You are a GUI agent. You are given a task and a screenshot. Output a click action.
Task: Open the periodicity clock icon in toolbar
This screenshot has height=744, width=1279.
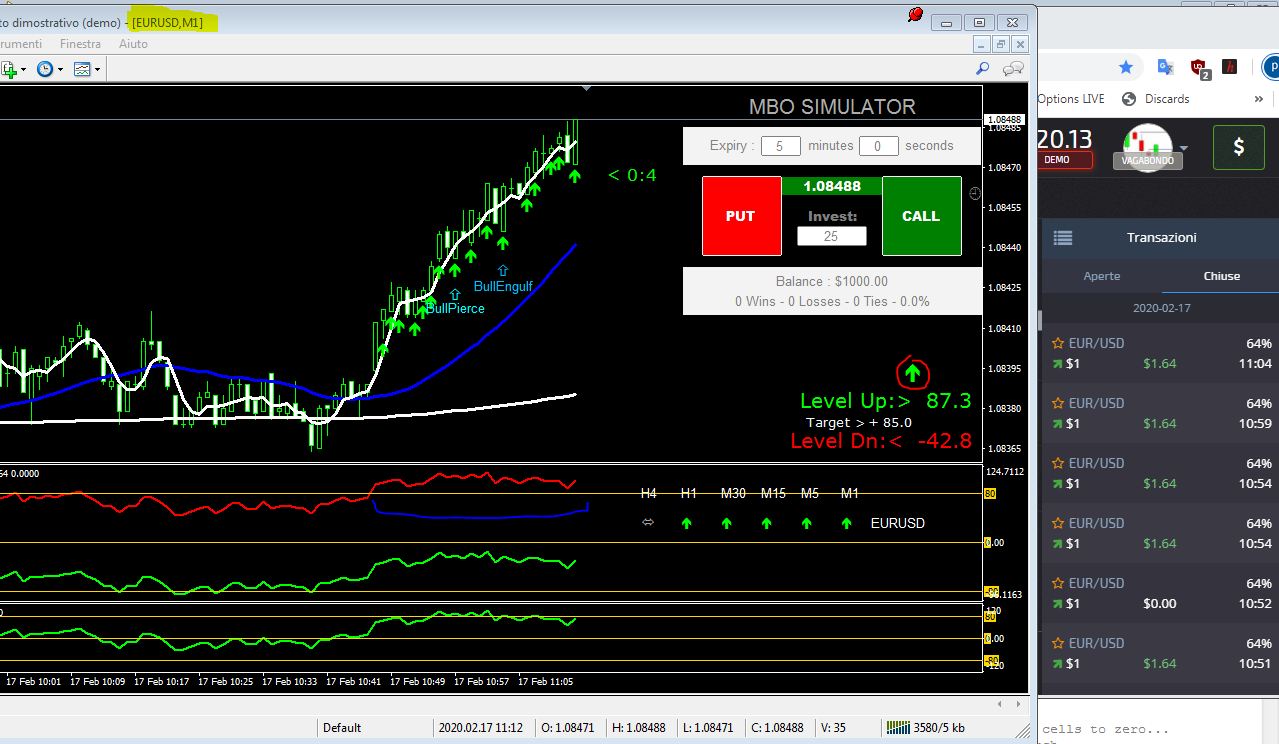point(45,69)
